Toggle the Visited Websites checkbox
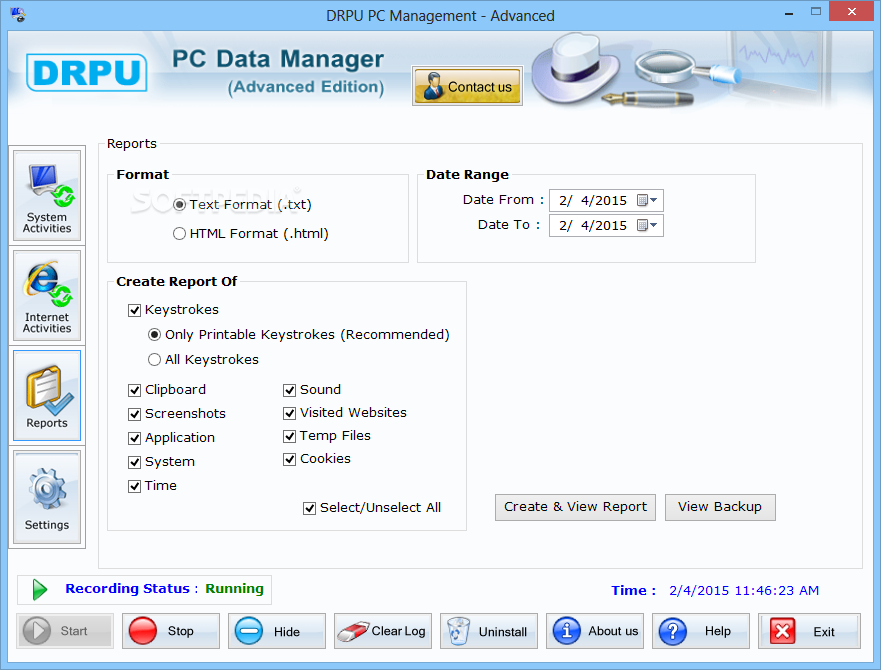Viewport: 881px width, 670px height. click(289, 413)
